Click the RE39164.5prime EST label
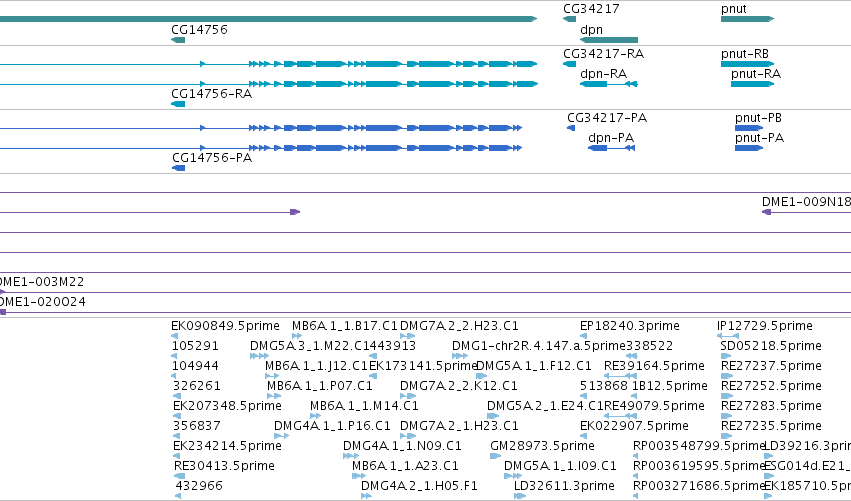 pos(654,366)
